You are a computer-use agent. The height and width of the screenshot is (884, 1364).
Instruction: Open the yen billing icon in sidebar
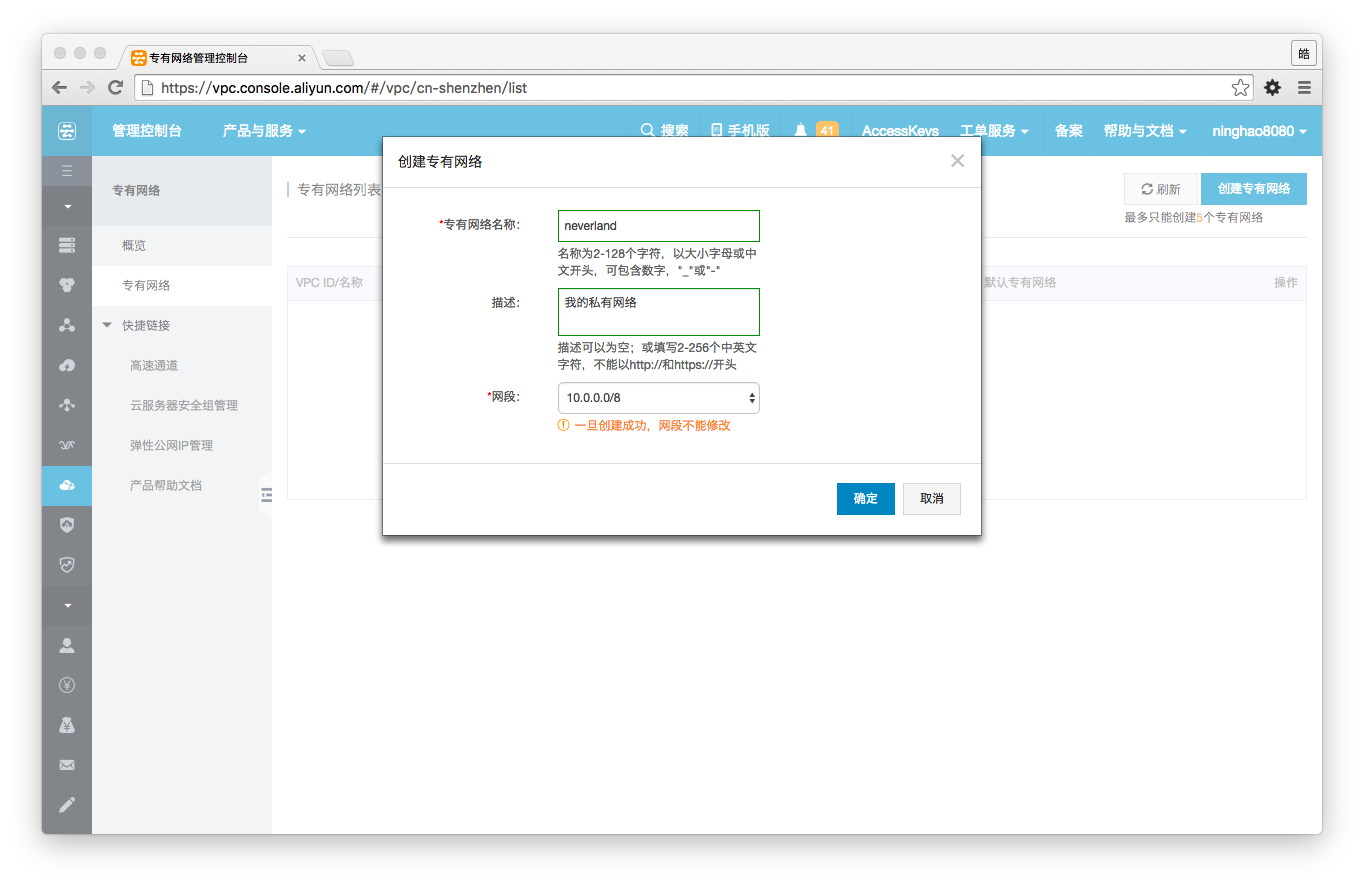click(x=67, y=685)
